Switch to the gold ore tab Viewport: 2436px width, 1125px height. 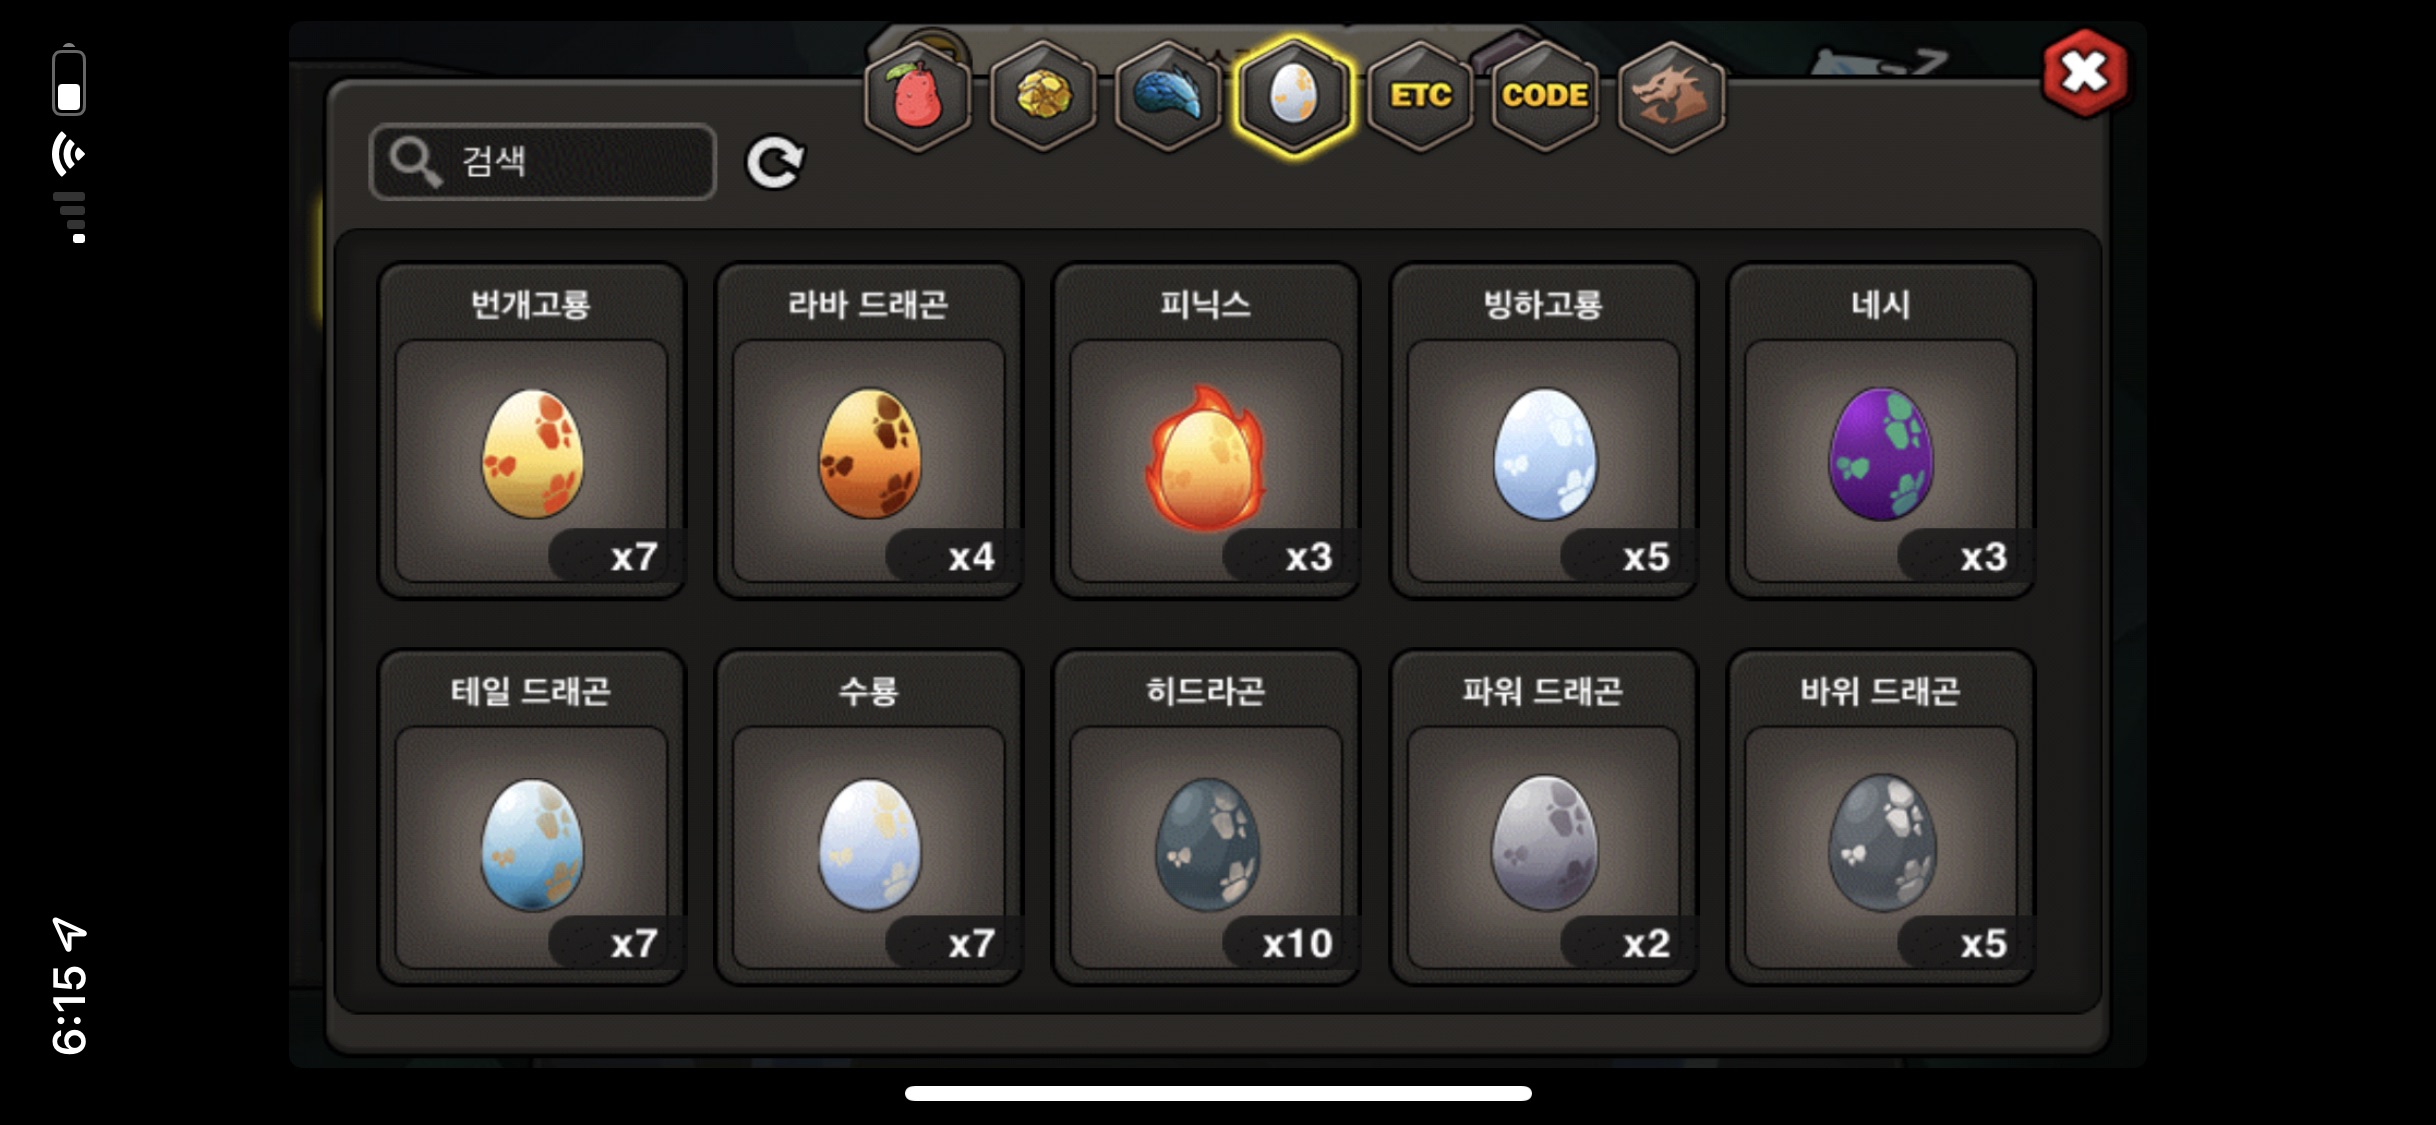[x=1043, y=96]
